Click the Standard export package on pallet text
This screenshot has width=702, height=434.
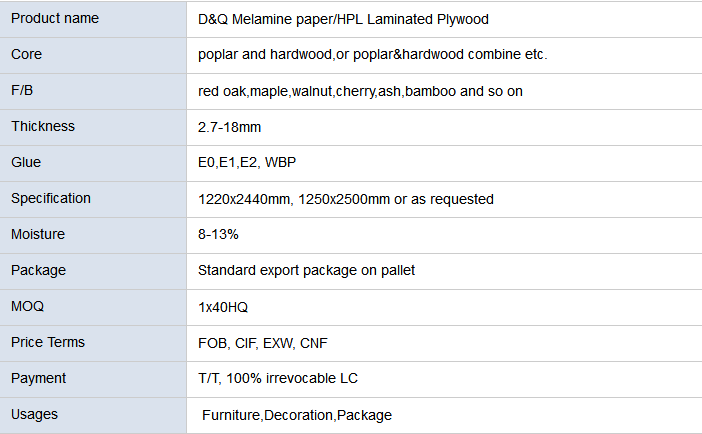coord(307,270)
